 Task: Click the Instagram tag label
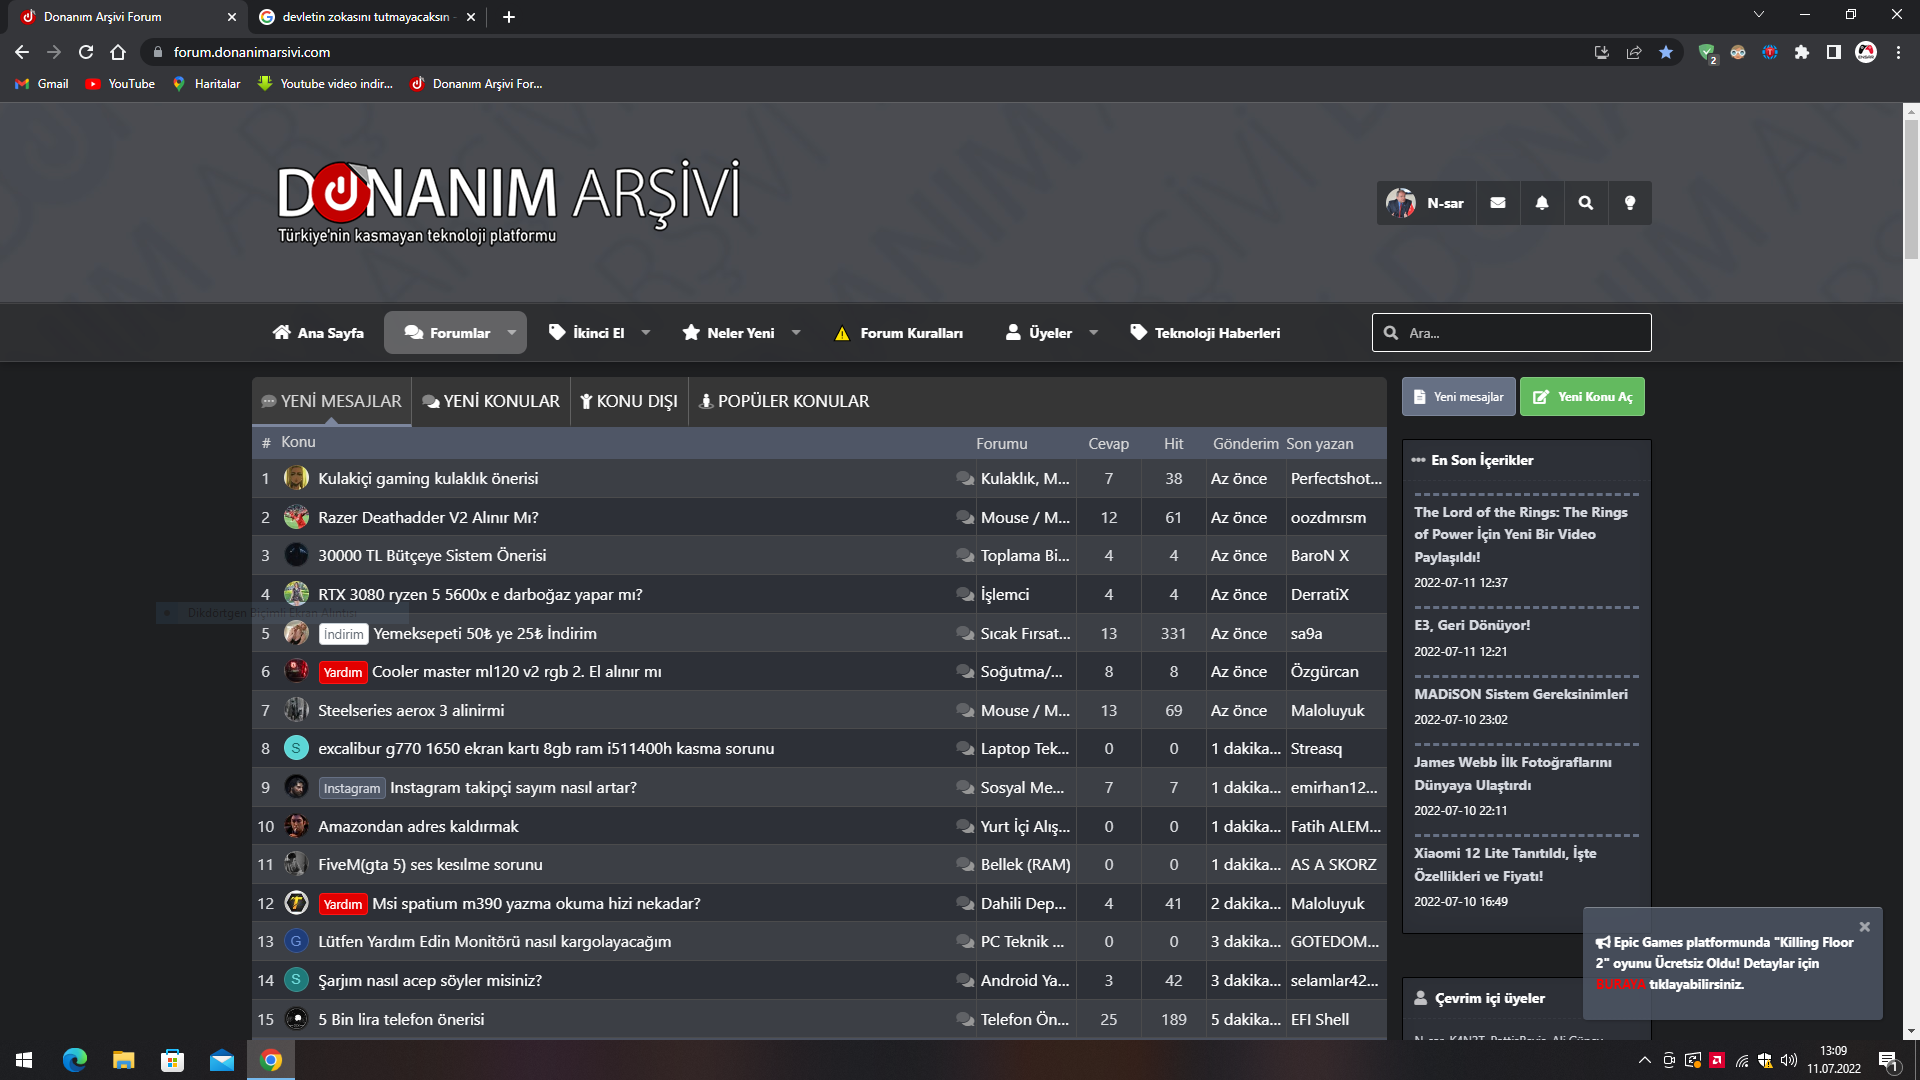tap(352, 788)
